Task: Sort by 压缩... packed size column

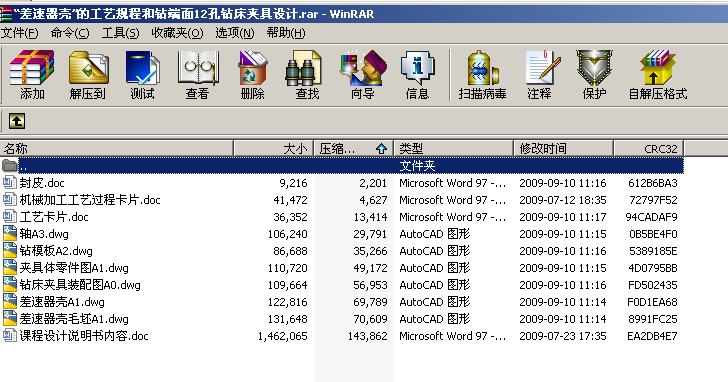Action: [x=354, y=149]
